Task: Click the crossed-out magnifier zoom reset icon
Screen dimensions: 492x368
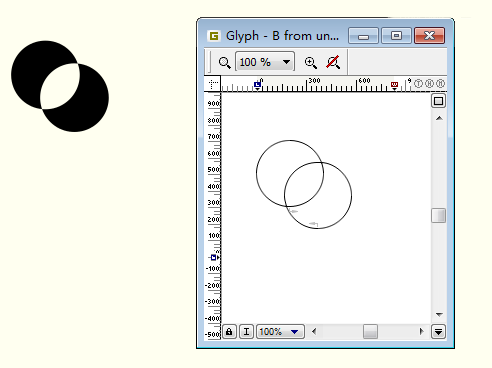Action: click(333, 62)
